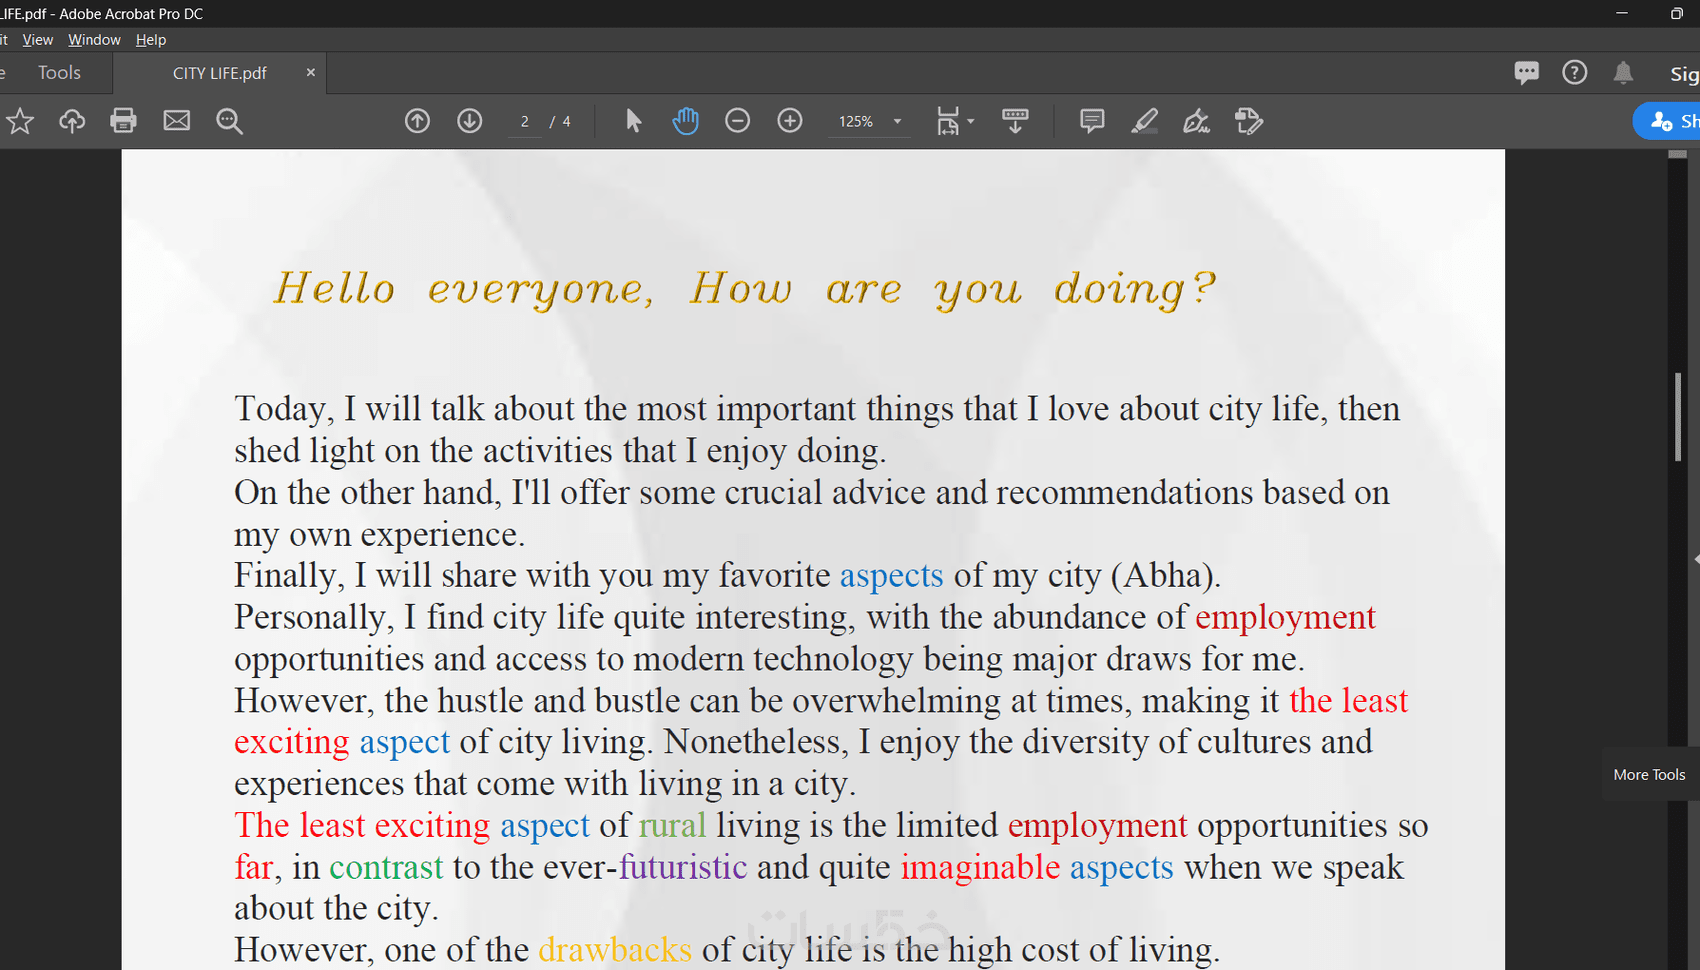The height and width of the screenshot is (970, 1700).
Task: Open comments chat bubble icon
Action: [x=1526, y=72]
